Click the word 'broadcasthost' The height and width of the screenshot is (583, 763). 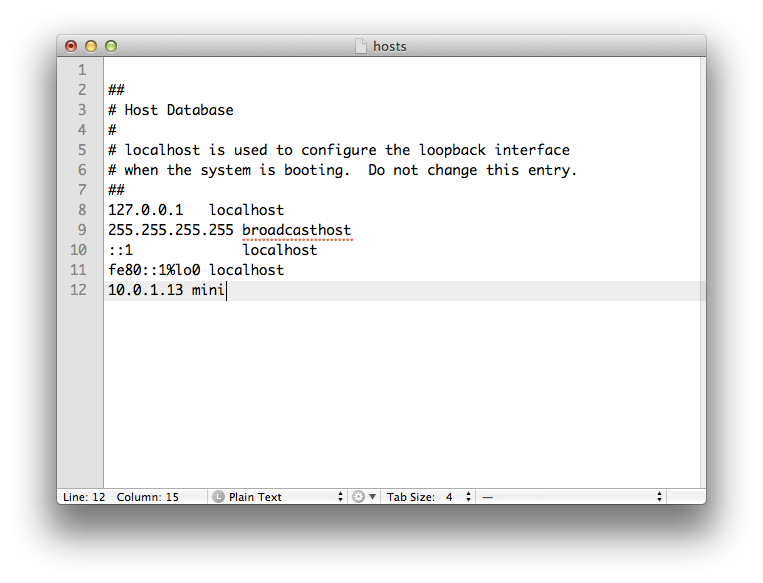click(297, 230)
